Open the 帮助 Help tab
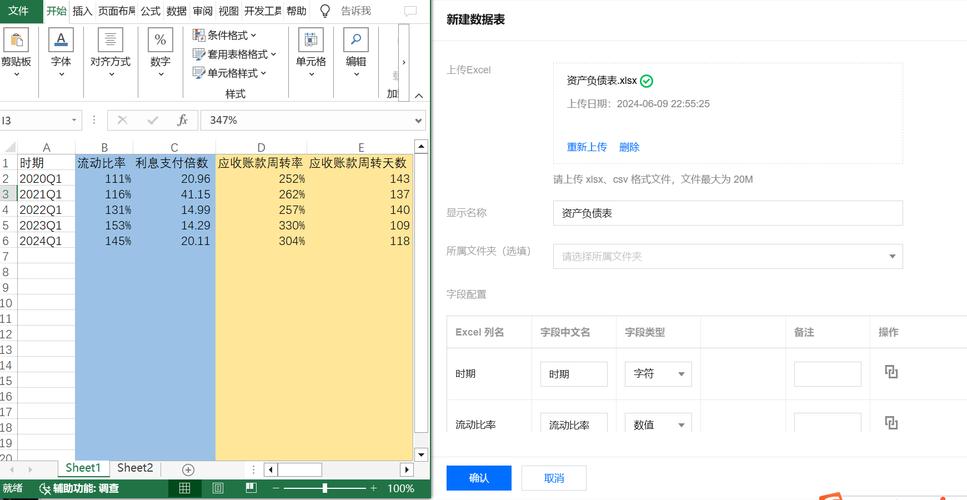This screenshot has height=500, width=967. tap(296, 10)
